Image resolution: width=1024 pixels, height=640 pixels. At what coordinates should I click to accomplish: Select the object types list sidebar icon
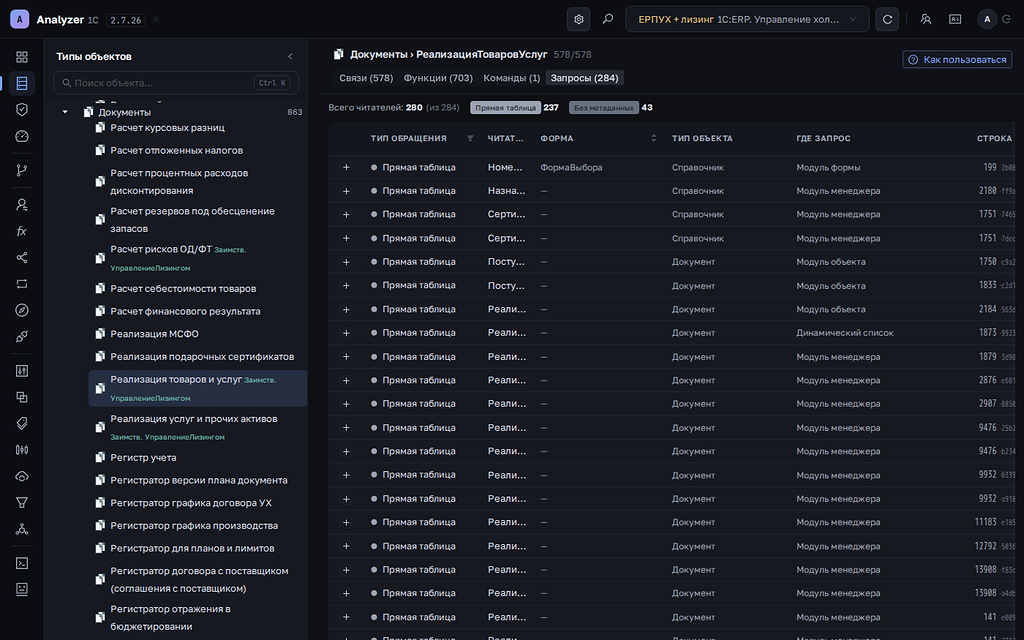pyautogui.click(x=22, y=83)
